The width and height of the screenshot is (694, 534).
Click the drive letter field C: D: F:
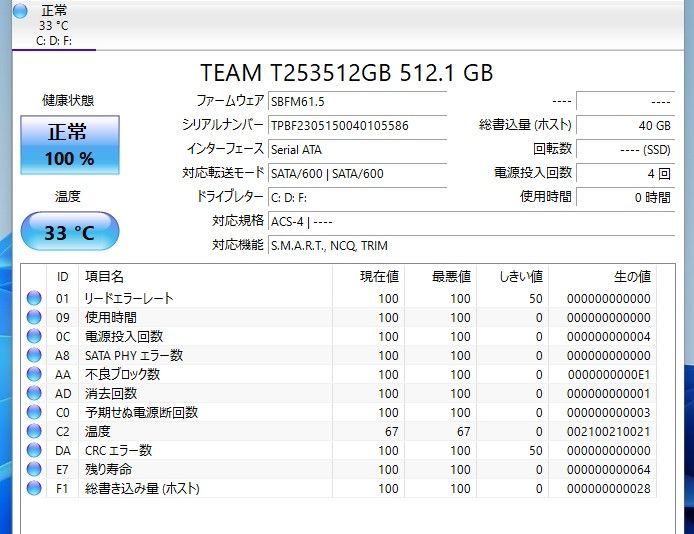coord(357,197)
